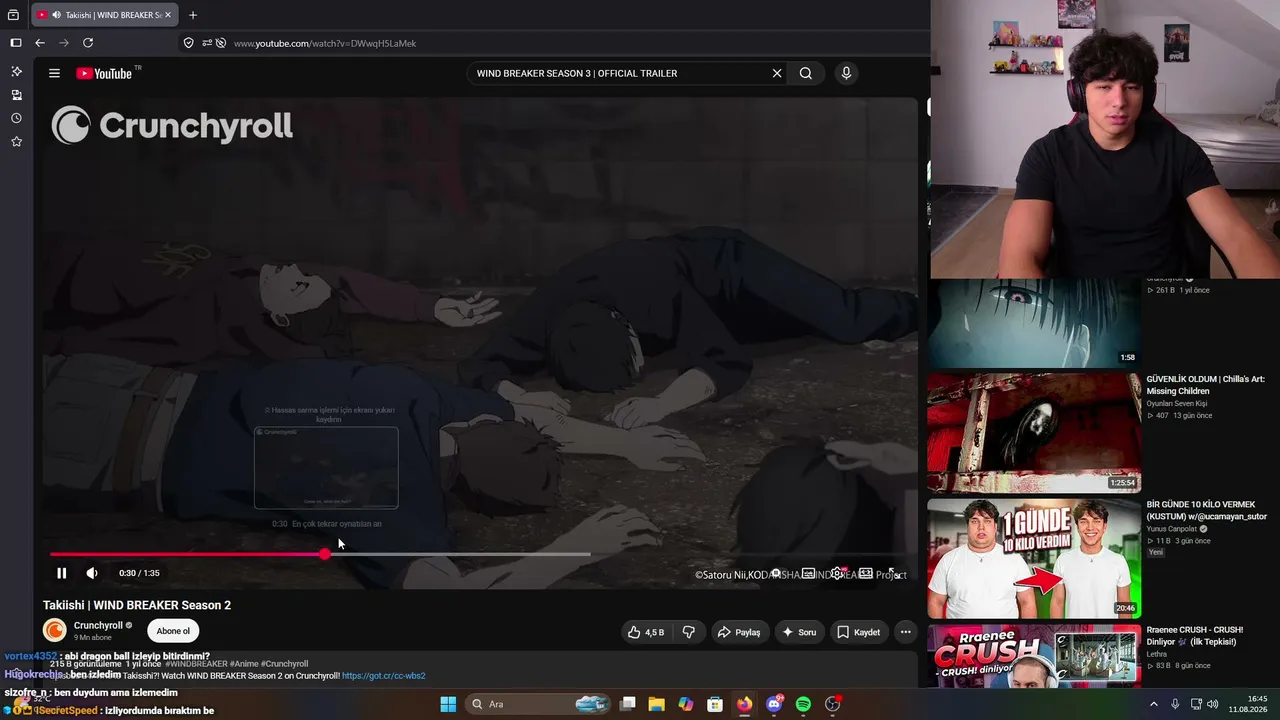This screenshot has width=1280, height=720.
Task: Open the browser's list of tabs
Action: [13, 15]
